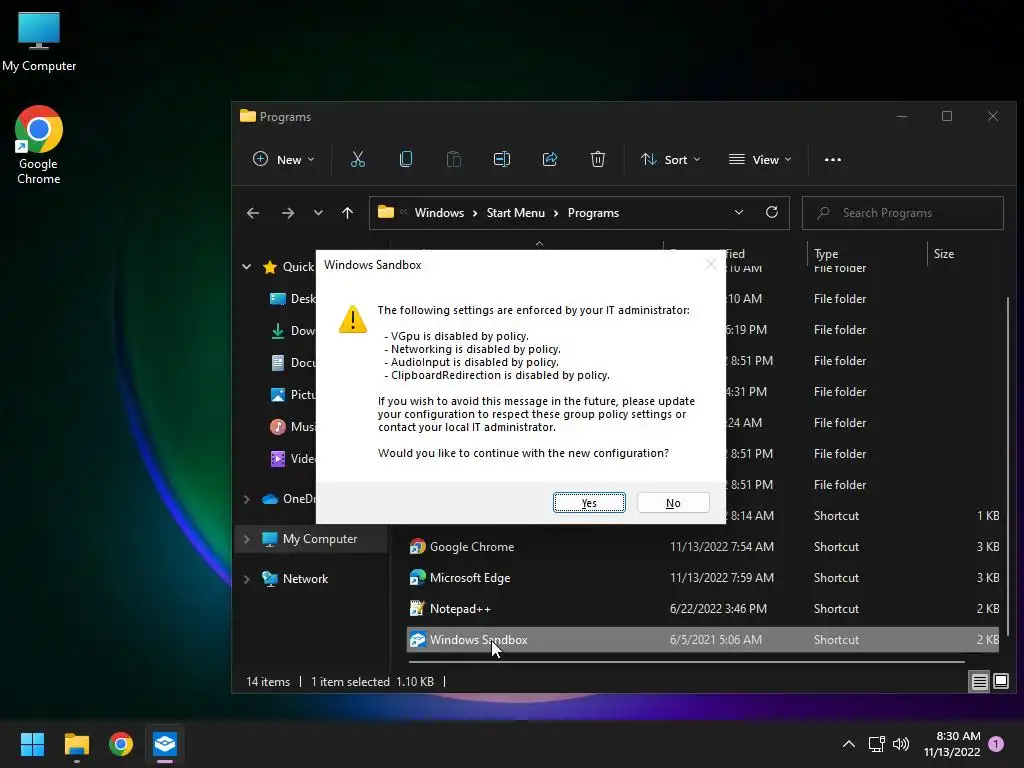
Task: Click the Paste icon in Explorer toolbar
Action: (x=454, y=159)
